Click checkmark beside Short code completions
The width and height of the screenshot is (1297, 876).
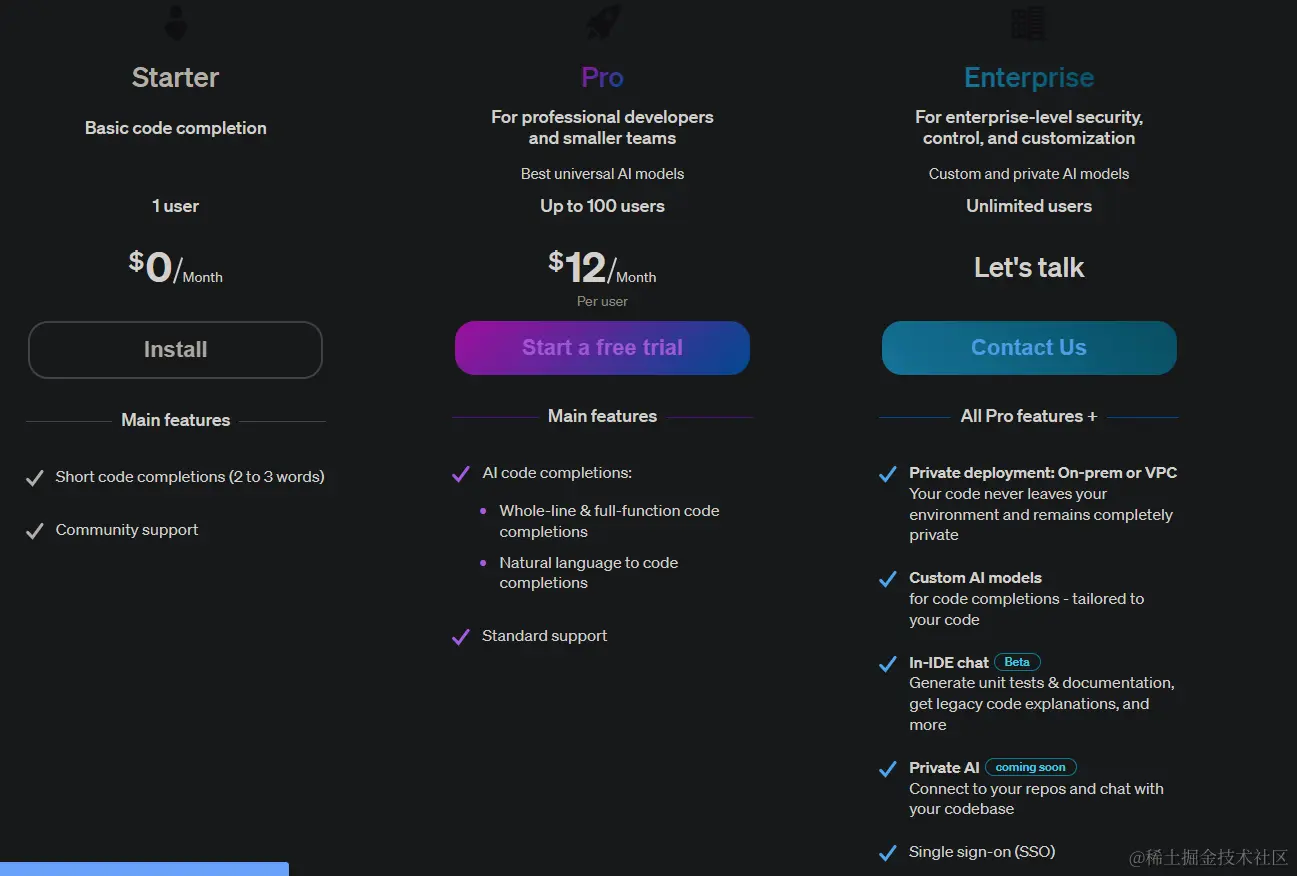point(35,478)
